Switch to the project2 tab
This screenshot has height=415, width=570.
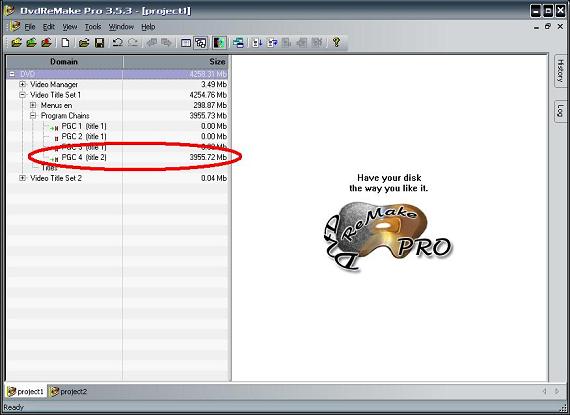pyautogui.click(x=69, y=392)
